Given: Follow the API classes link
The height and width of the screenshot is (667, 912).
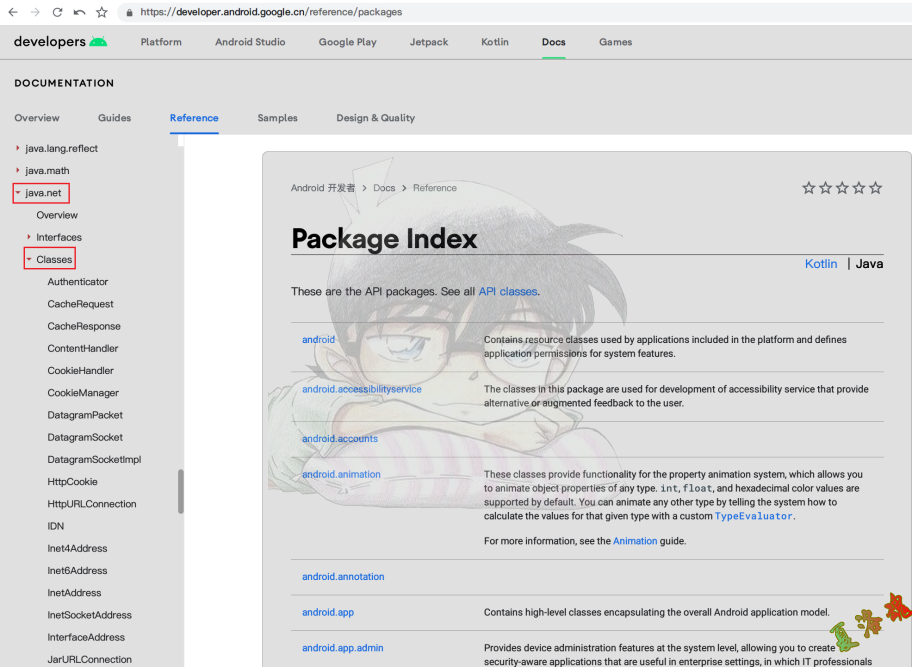Looking at the screenshot, I should (x=507, y=291).
